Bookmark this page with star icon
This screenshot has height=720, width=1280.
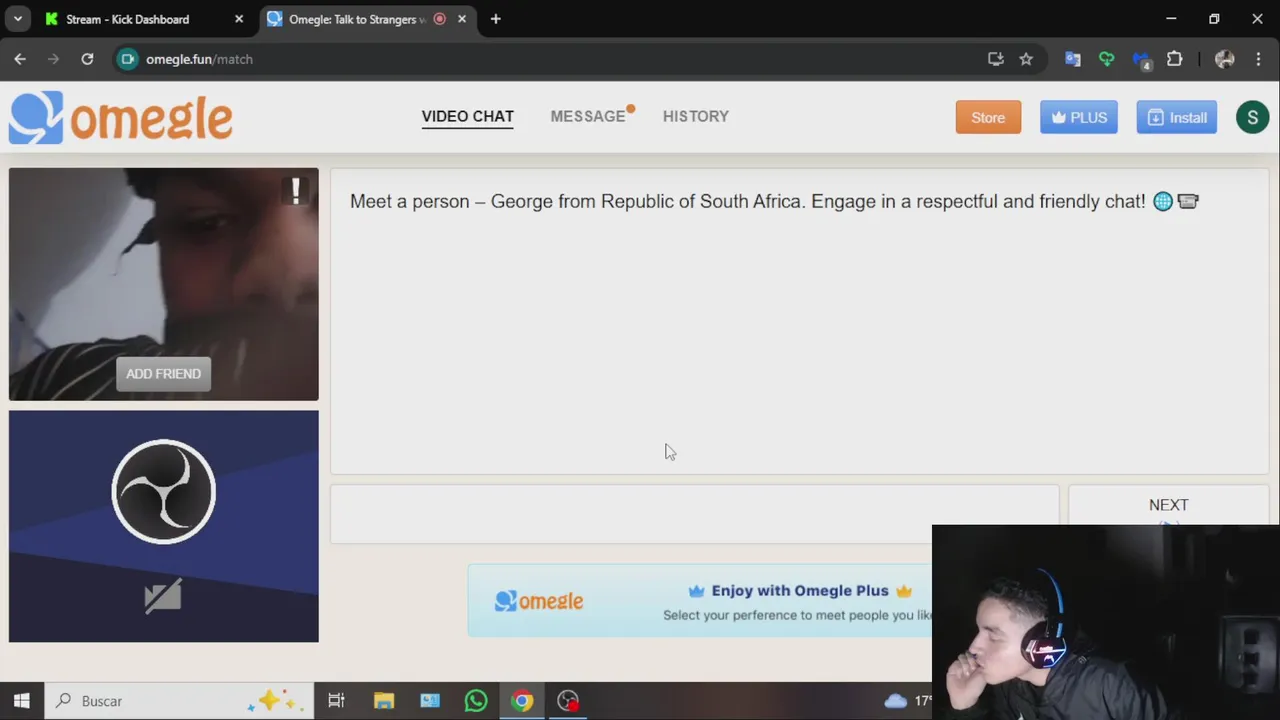tap(1026, 59)
